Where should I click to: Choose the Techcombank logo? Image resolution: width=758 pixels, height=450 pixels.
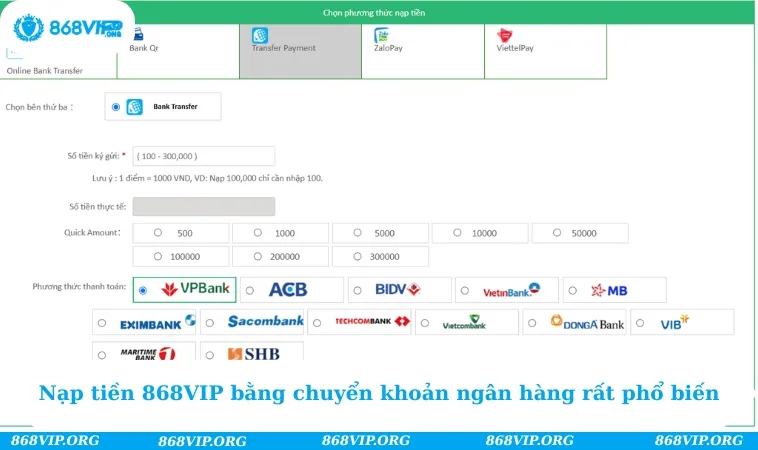point(372,322)
